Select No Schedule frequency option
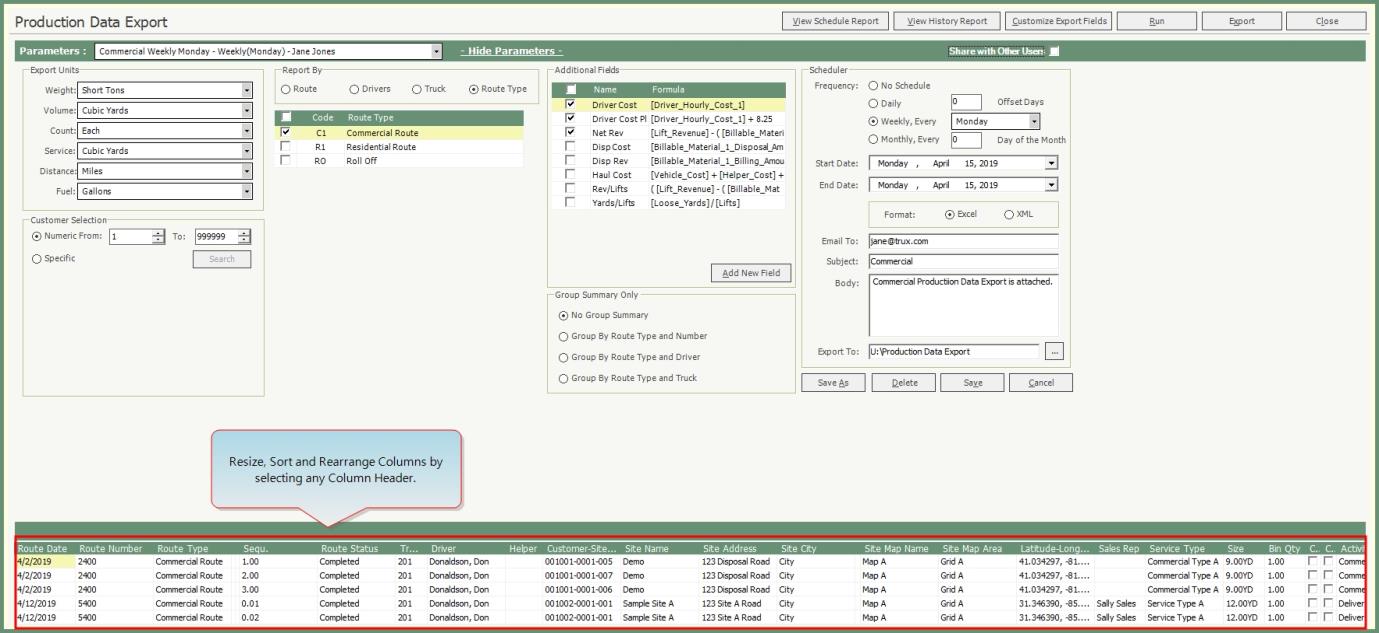The image size is (1379, 633). 874,85
